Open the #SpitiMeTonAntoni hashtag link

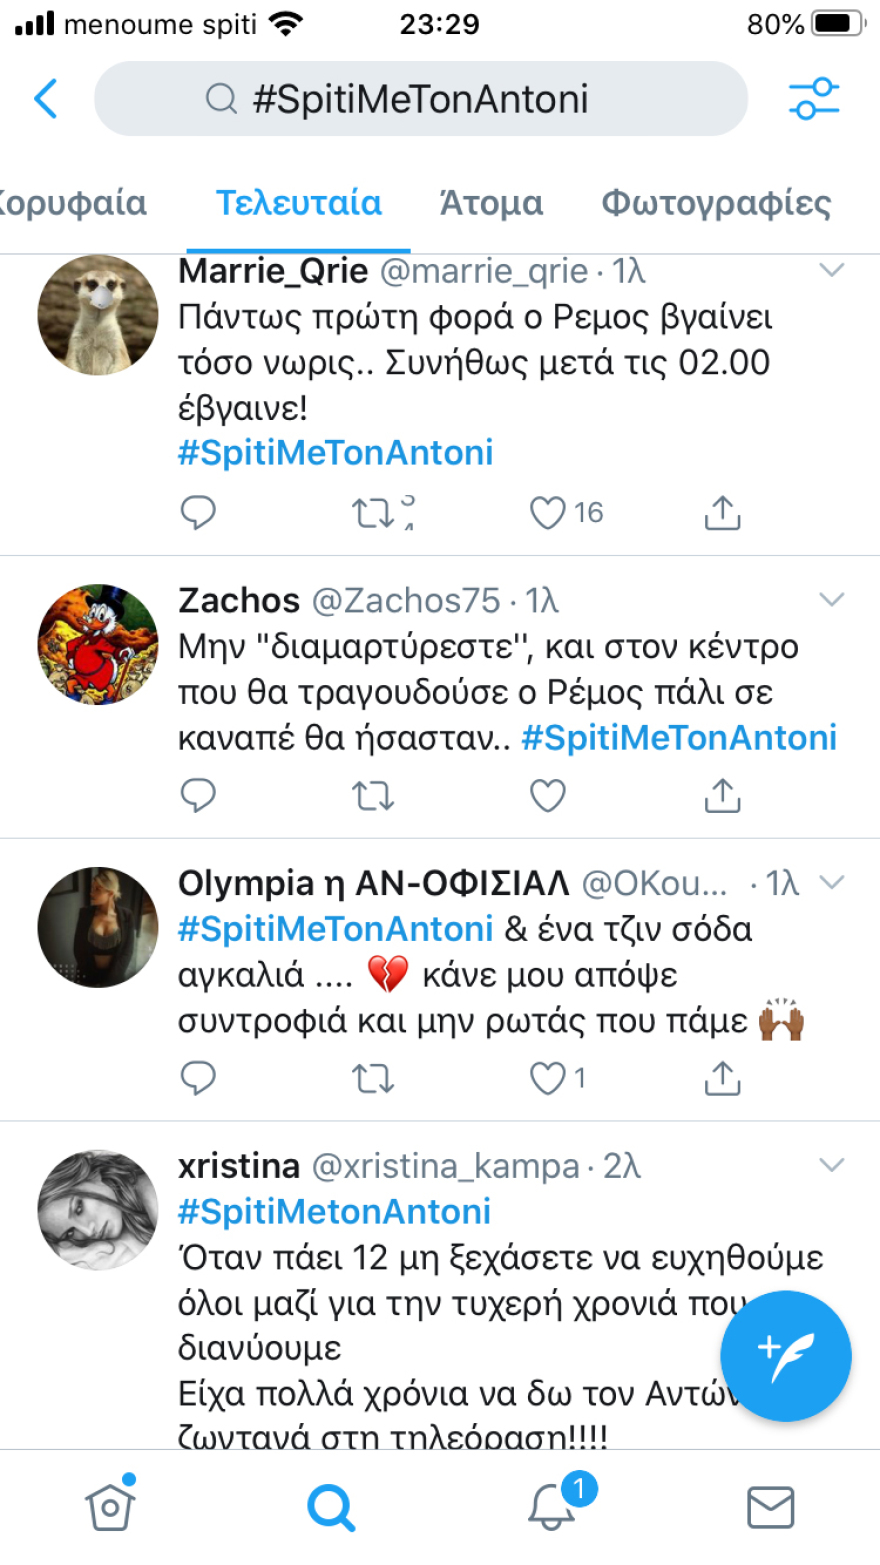[x=336, y=452]
